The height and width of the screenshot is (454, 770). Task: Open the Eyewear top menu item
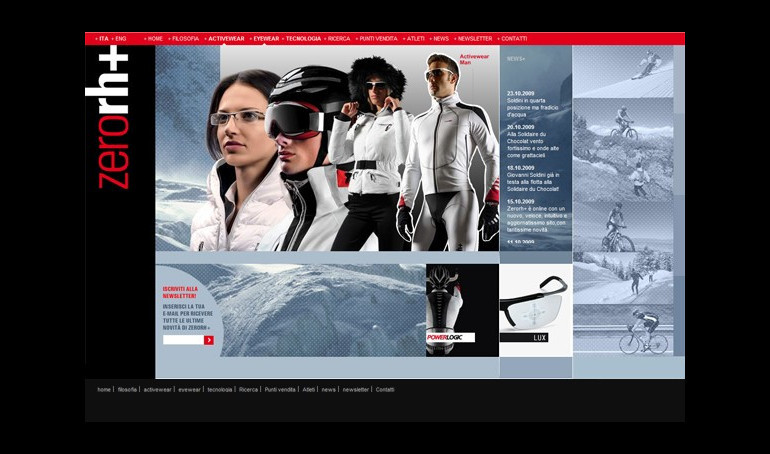(x=266, y=39)
